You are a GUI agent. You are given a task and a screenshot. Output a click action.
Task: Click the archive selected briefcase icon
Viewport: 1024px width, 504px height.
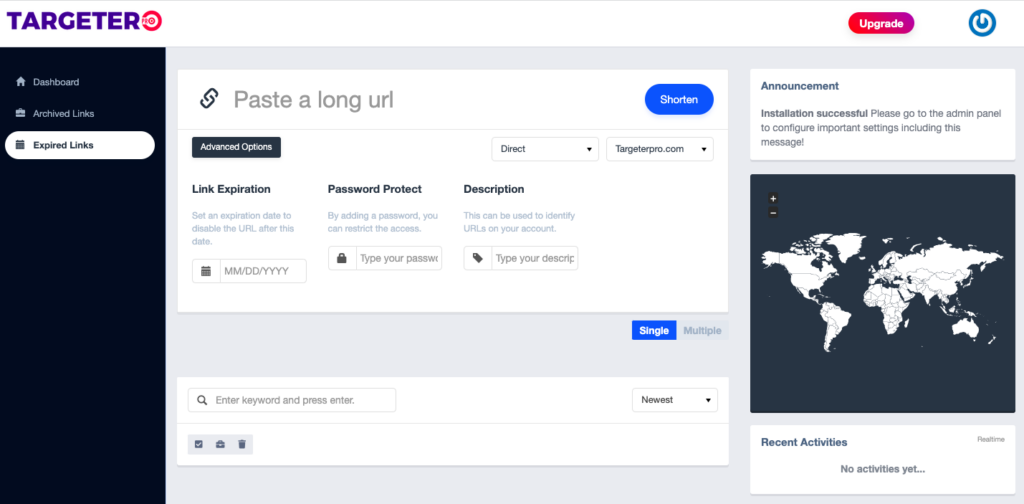[x=220, y=444]
